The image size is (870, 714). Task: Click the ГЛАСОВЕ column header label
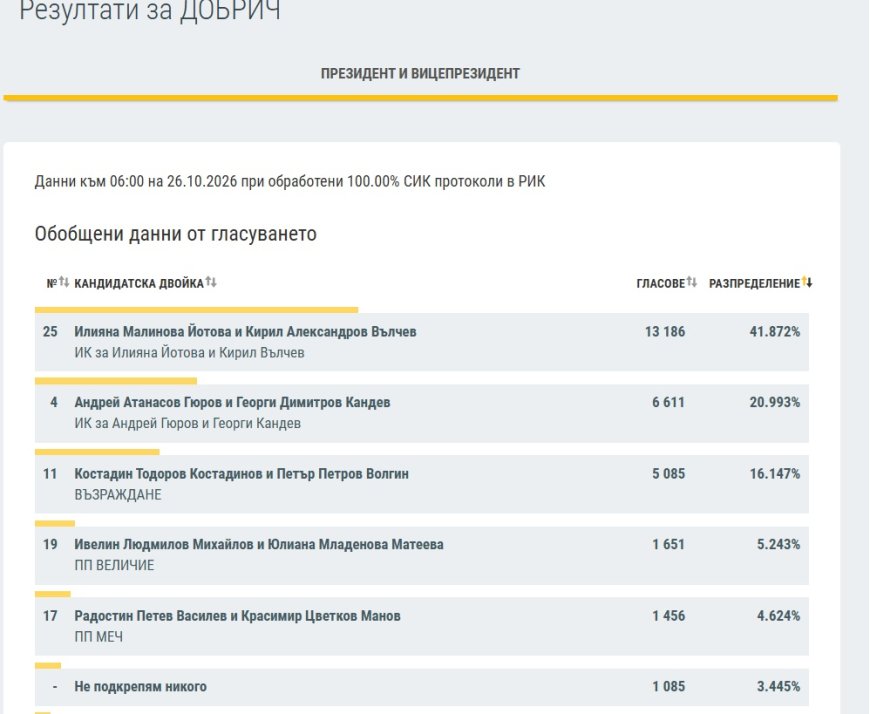click(660, 283)
